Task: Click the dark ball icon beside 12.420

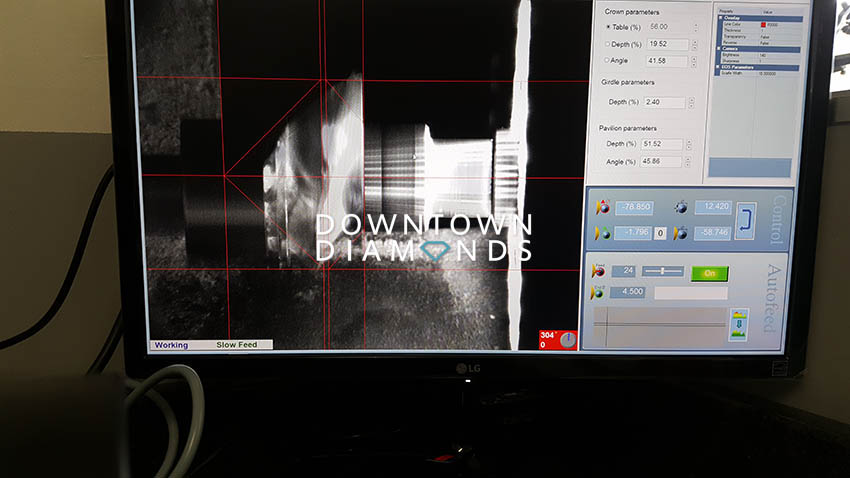Action: pos(681,207)
